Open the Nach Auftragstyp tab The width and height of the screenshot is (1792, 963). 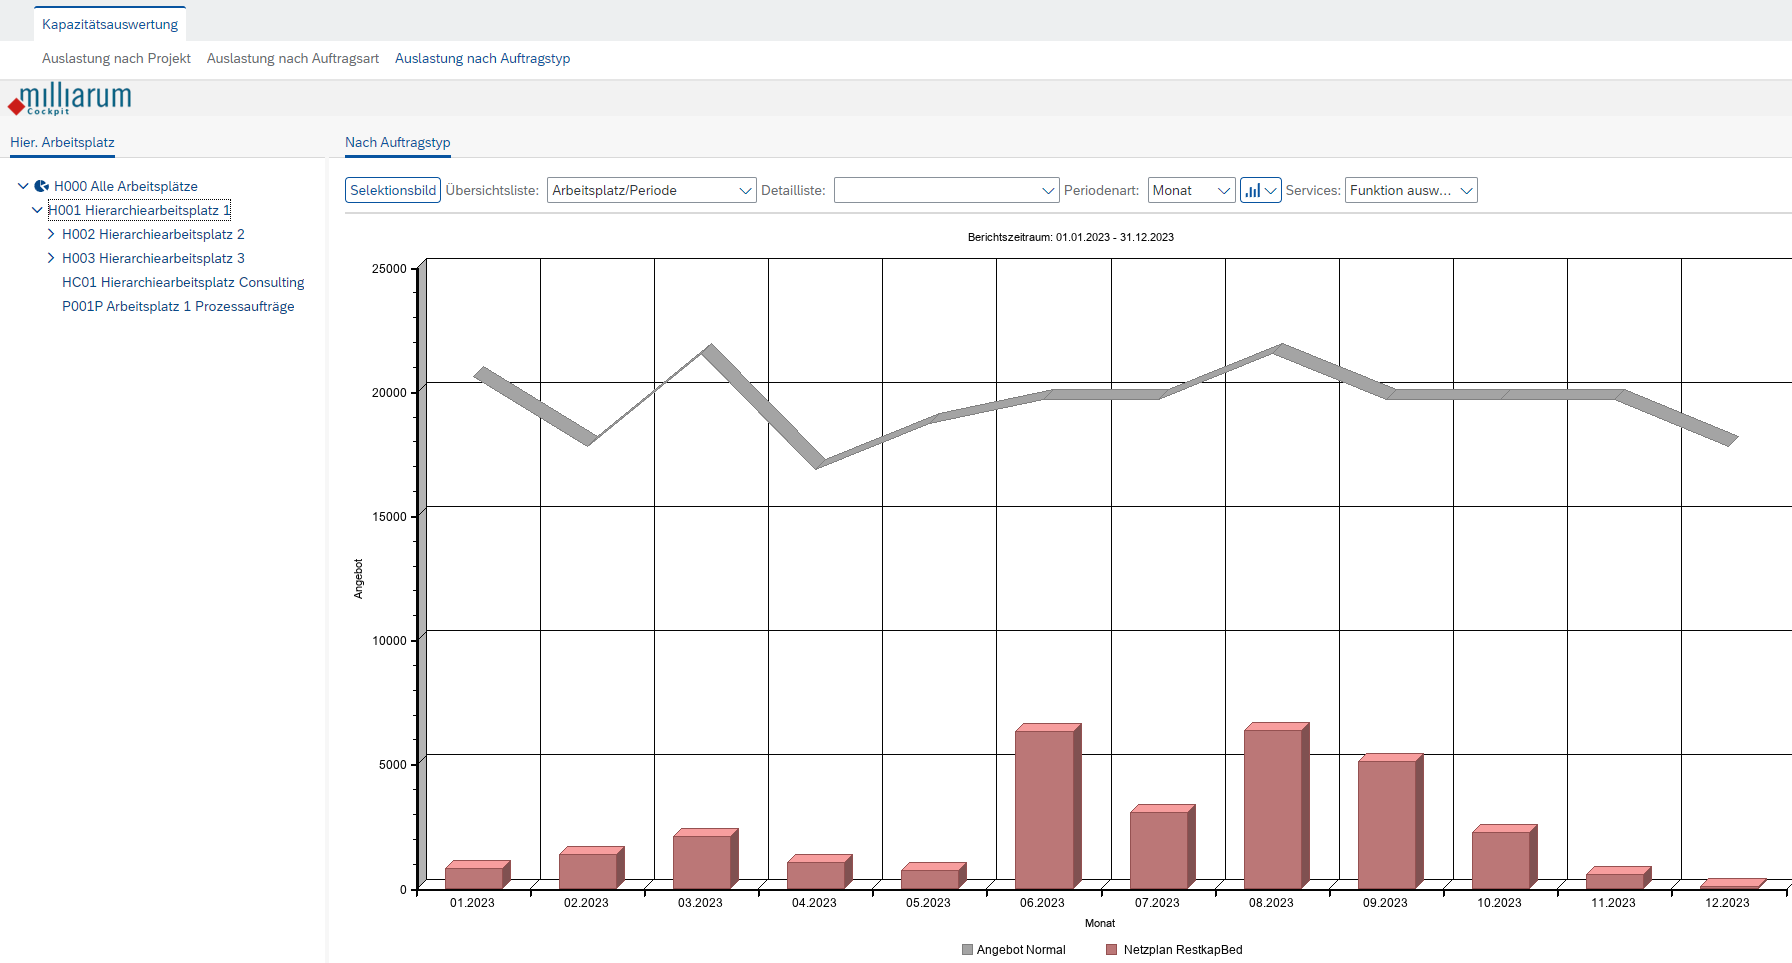click(x=398, y=142)
